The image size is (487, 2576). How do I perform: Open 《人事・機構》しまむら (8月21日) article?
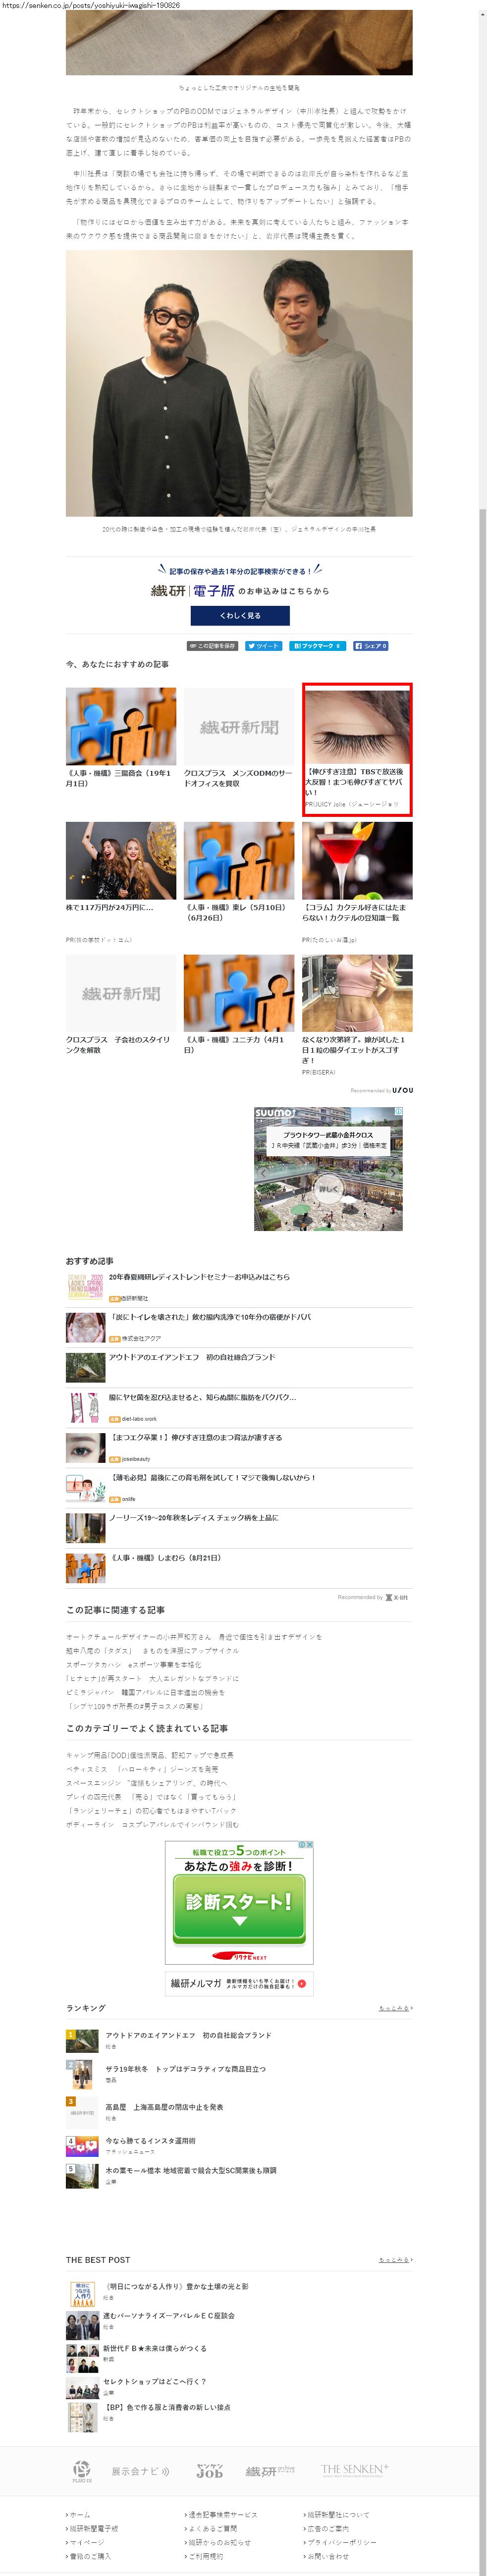[x=165, y=1557]
